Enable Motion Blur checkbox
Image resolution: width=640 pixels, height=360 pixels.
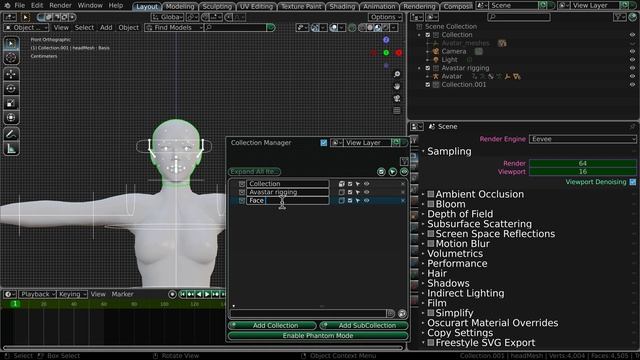(431, 244)
